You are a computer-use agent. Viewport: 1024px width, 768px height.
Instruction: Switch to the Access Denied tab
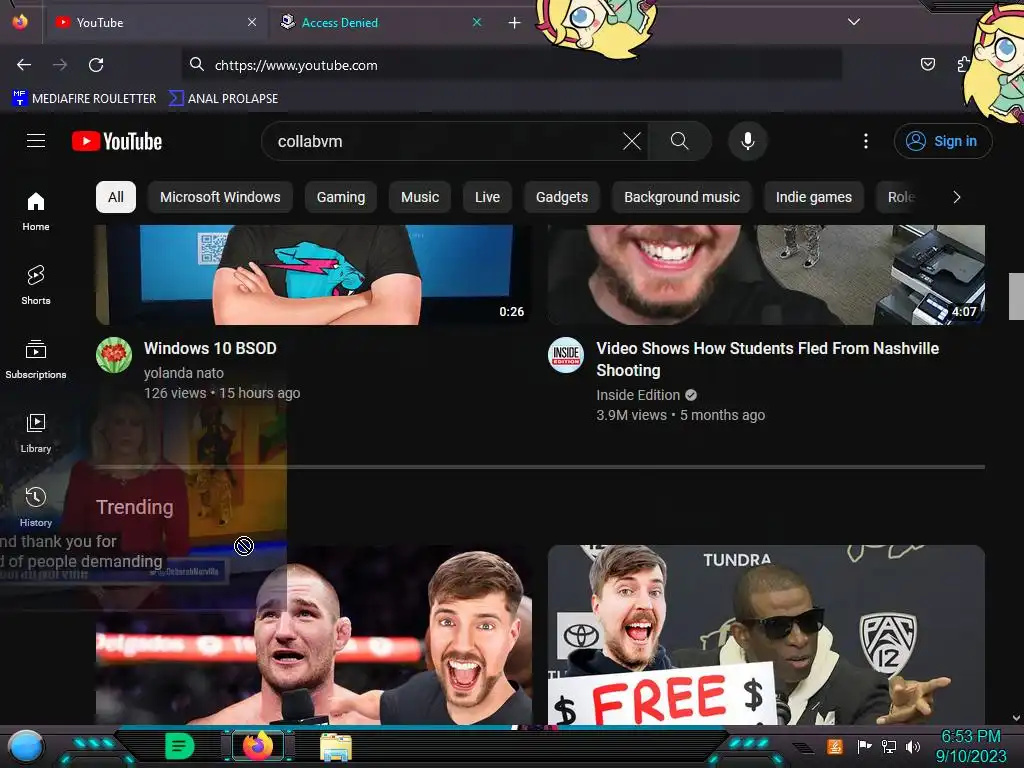382,23
